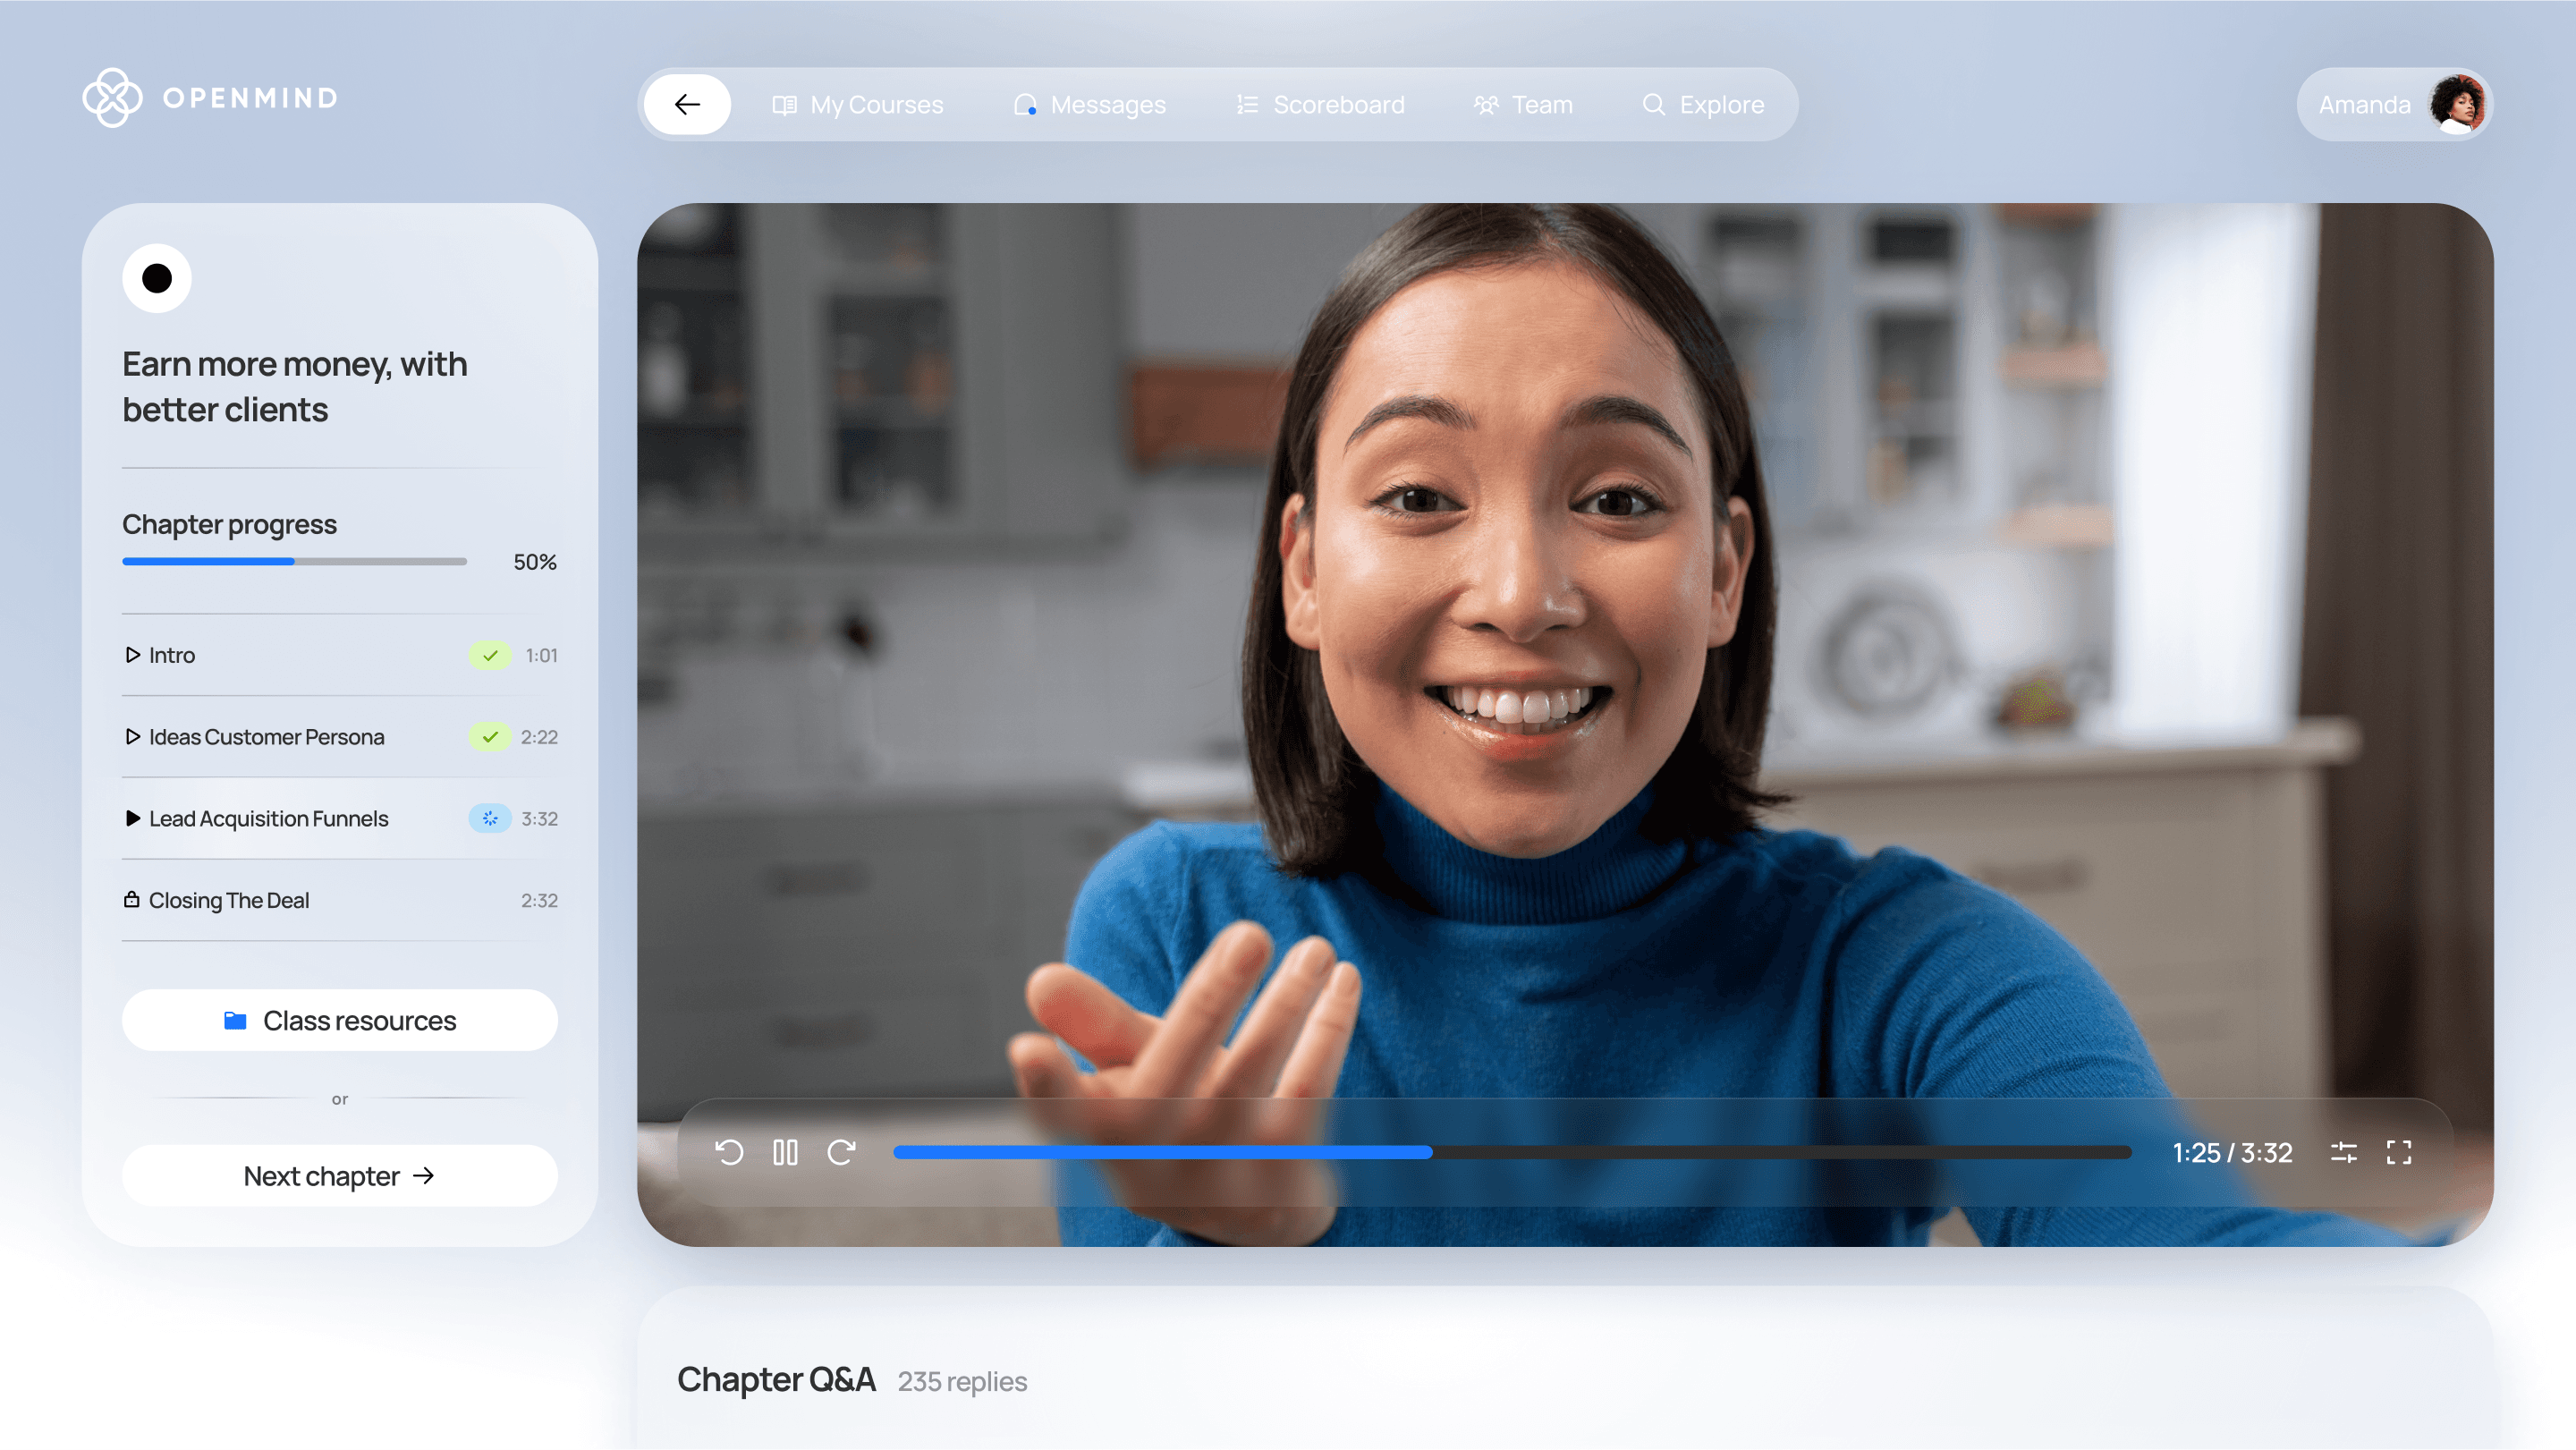
Task: Click Ideas Customer Persona checkmark badge
Action: (490, 737)
